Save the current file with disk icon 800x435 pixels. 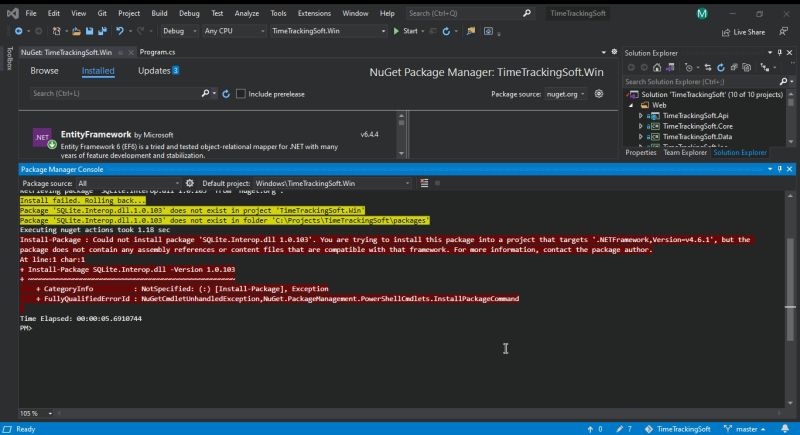[89, 31]
